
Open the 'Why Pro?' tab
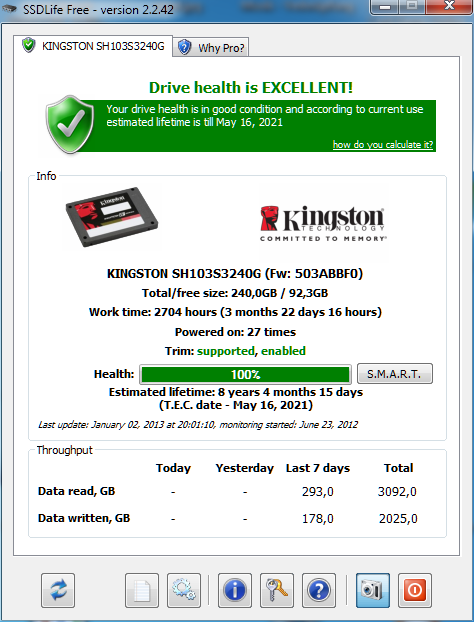(x=212, y=48)
